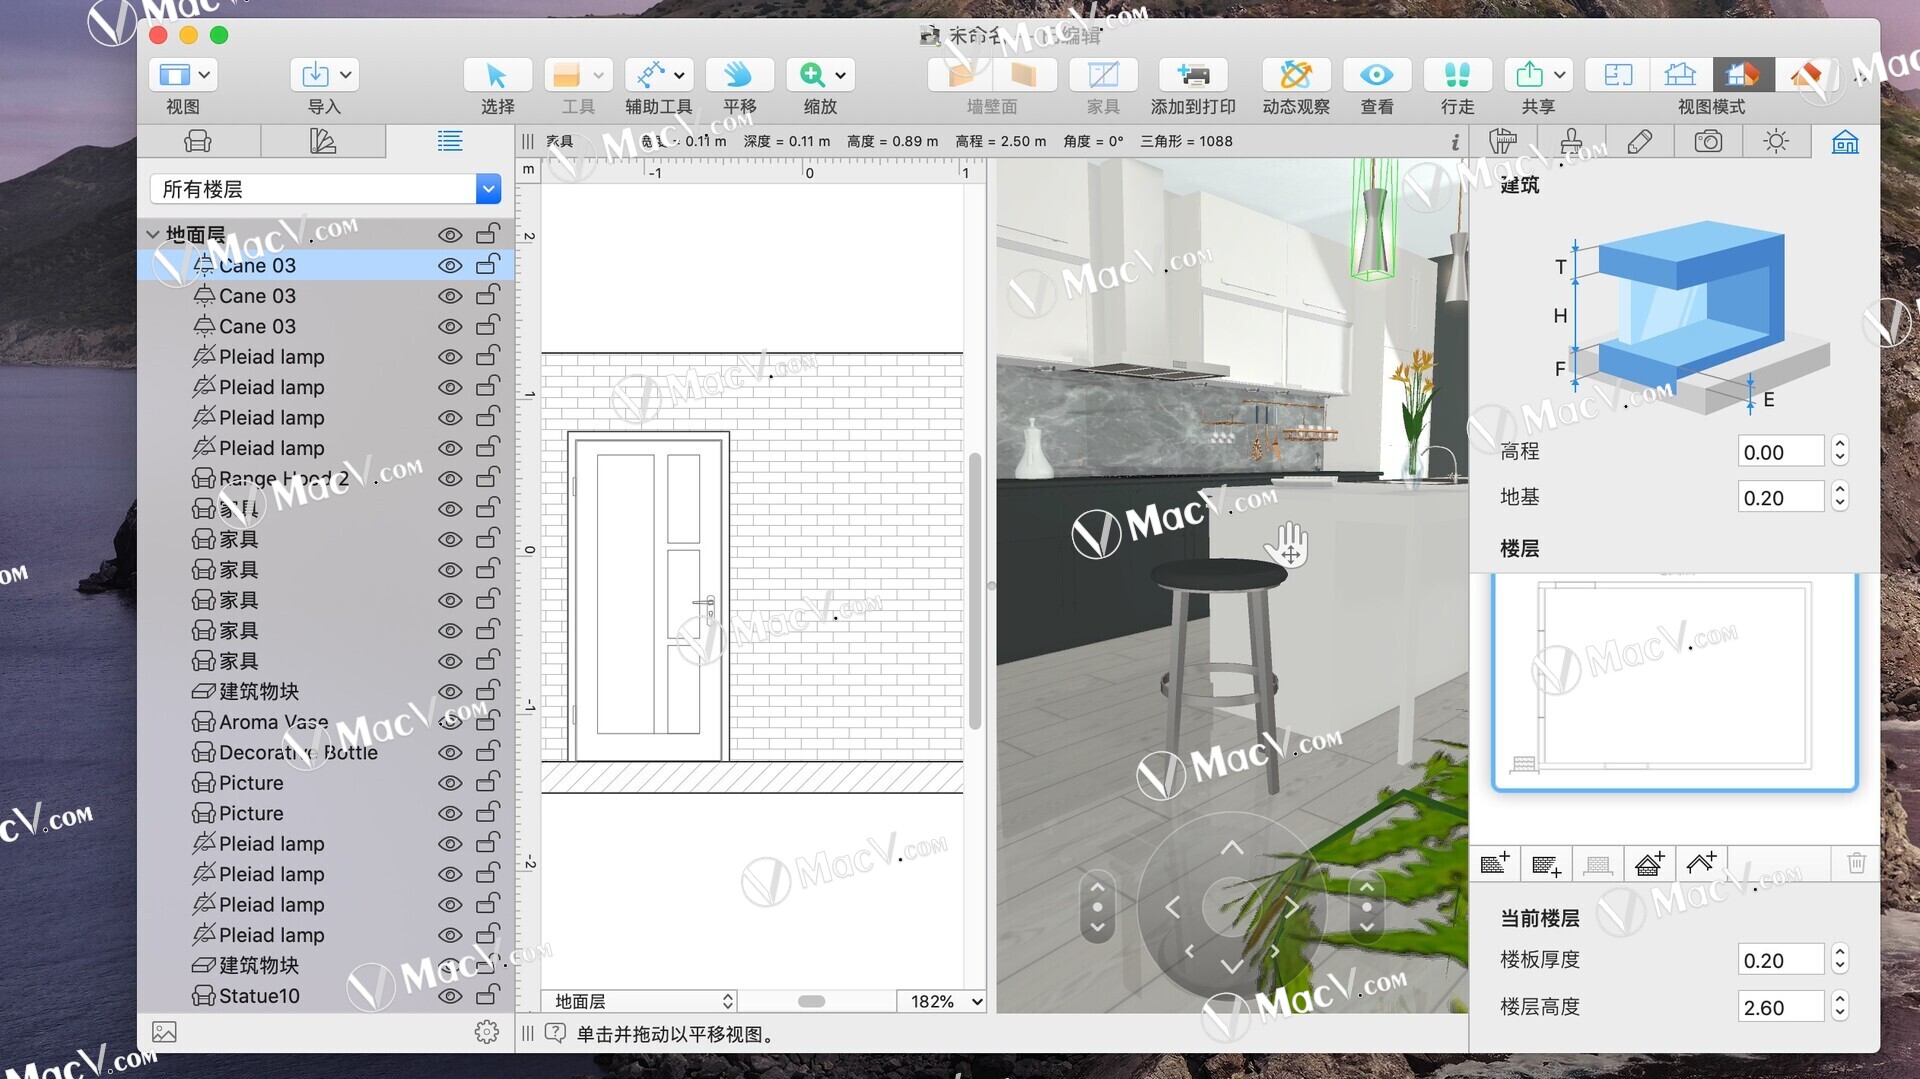This screenshot has height=1079, width=1920.
Task: Select the arrow selection tool
Action: (x=496, y=75)
